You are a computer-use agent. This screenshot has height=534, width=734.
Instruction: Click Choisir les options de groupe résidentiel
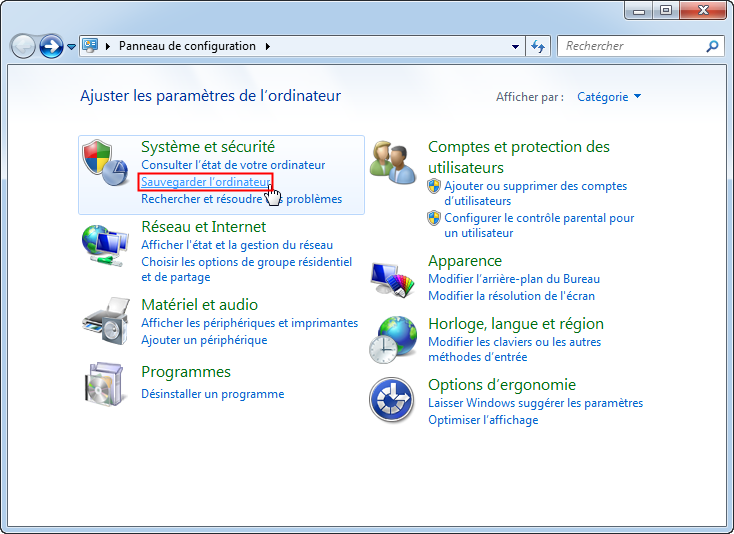pos(247,270)
